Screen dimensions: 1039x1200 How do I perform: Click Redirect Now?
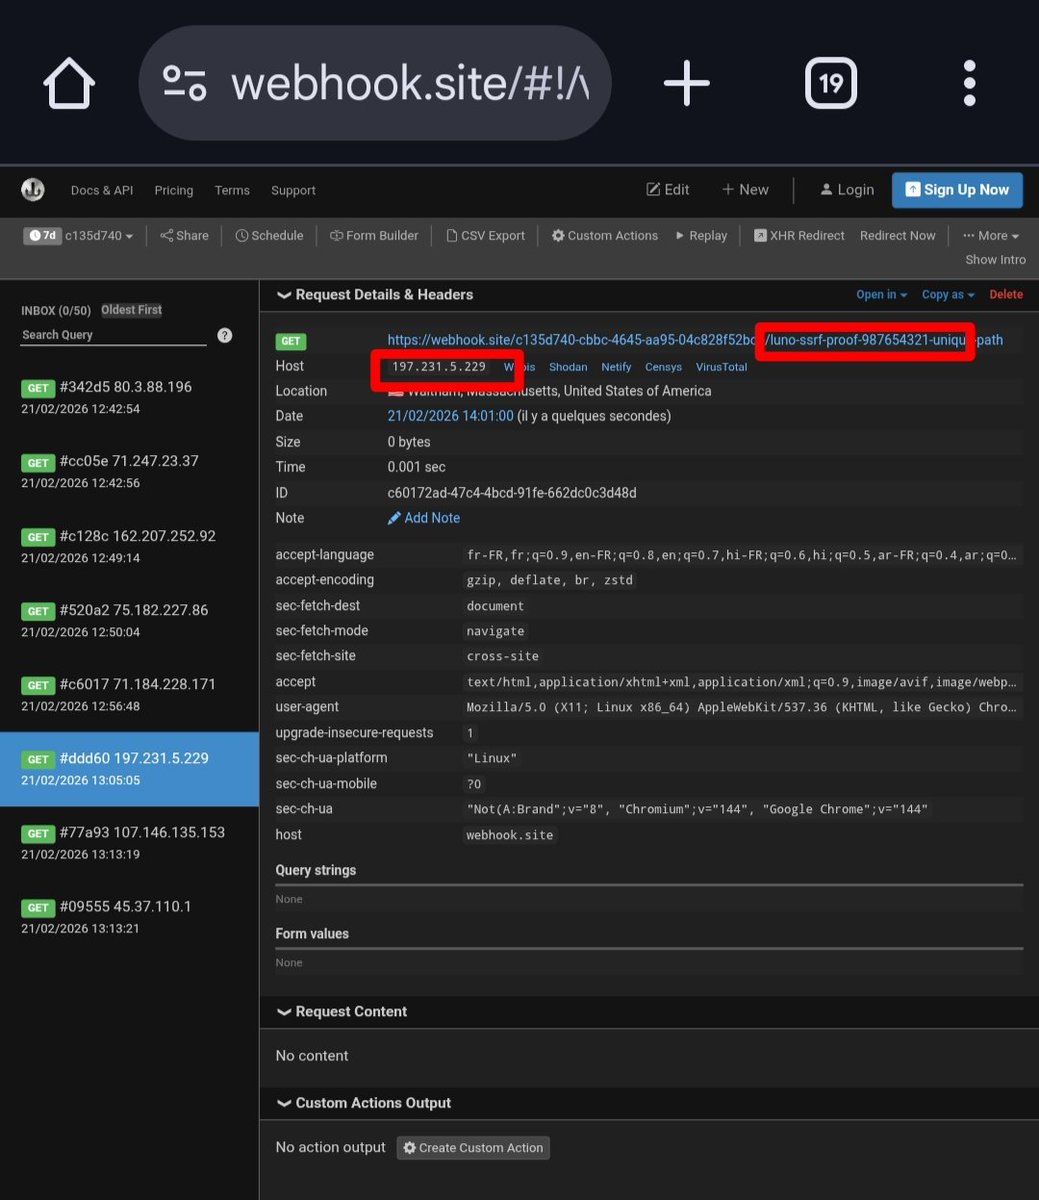pos(898,236)
